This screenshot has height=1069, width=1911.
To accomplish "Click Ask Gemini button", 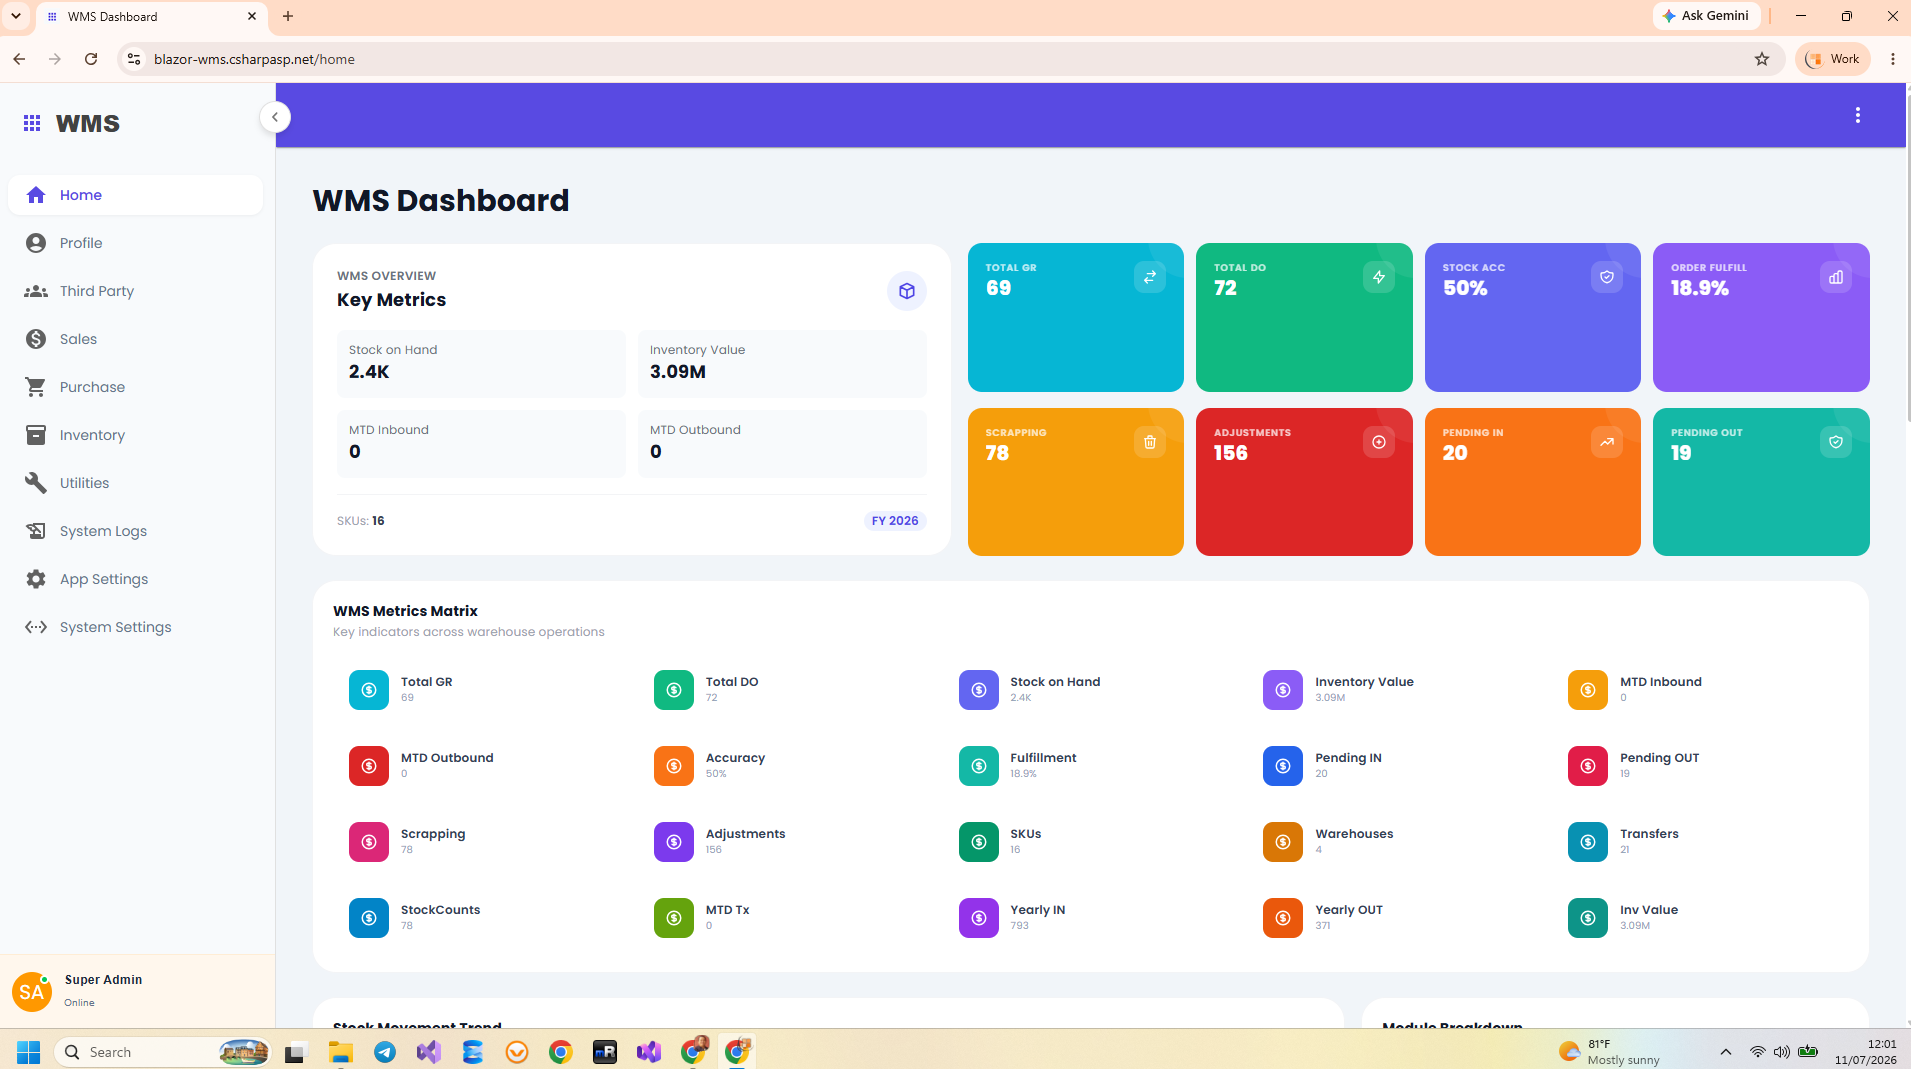I will tap(1706, 16).
